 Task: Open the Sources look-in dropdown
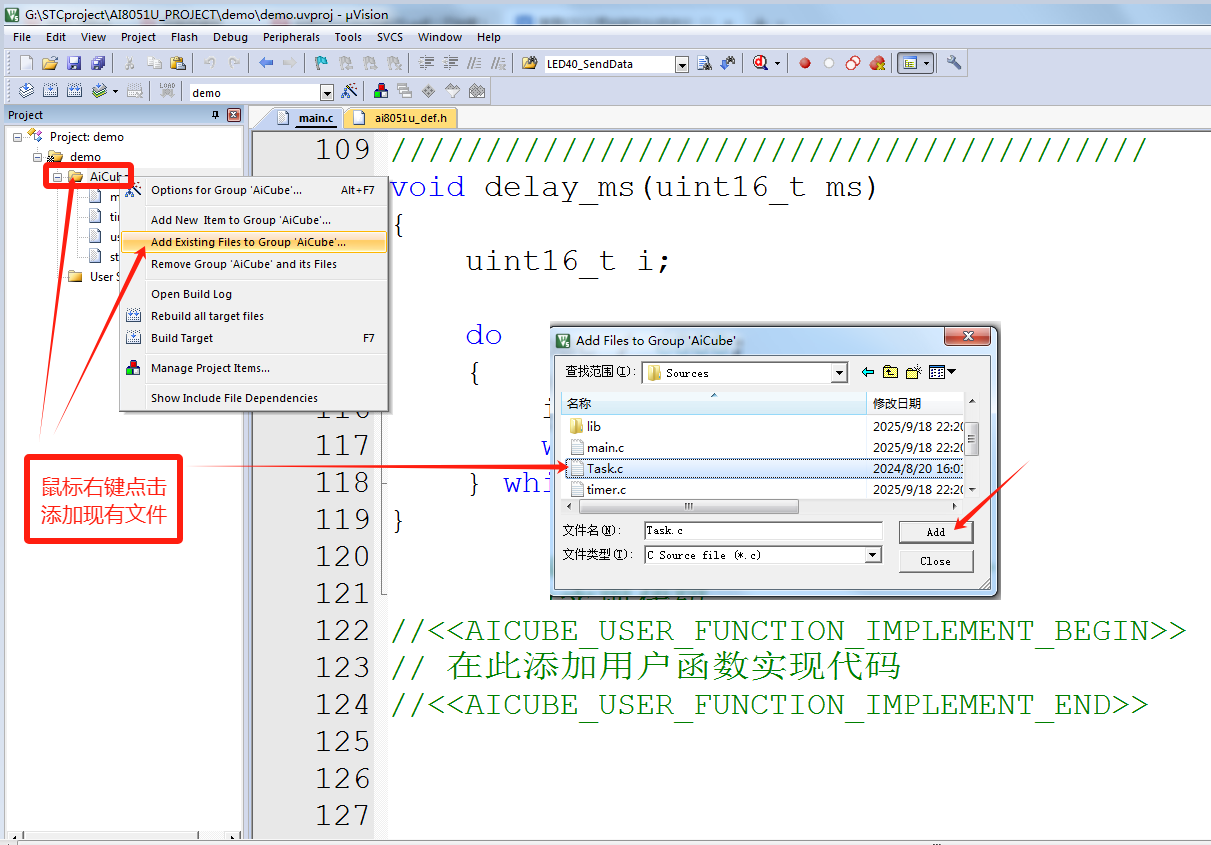point(839,373)
